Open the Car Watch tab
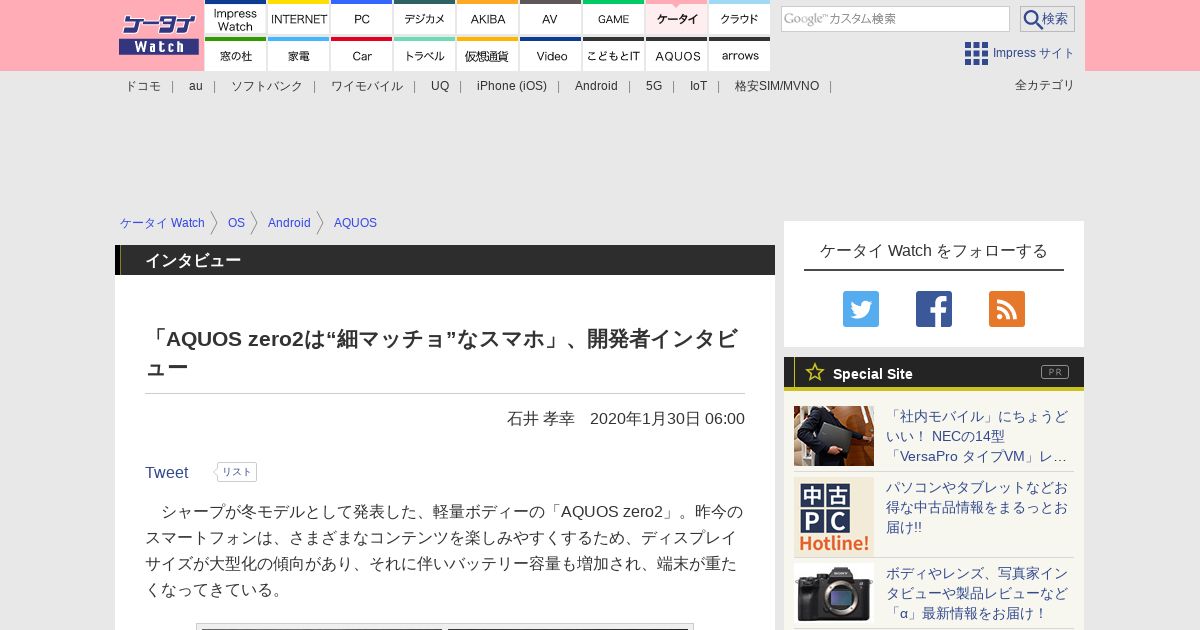This screenshot has width=1200, height=630. pyautogui.click(x=362, y=55)
